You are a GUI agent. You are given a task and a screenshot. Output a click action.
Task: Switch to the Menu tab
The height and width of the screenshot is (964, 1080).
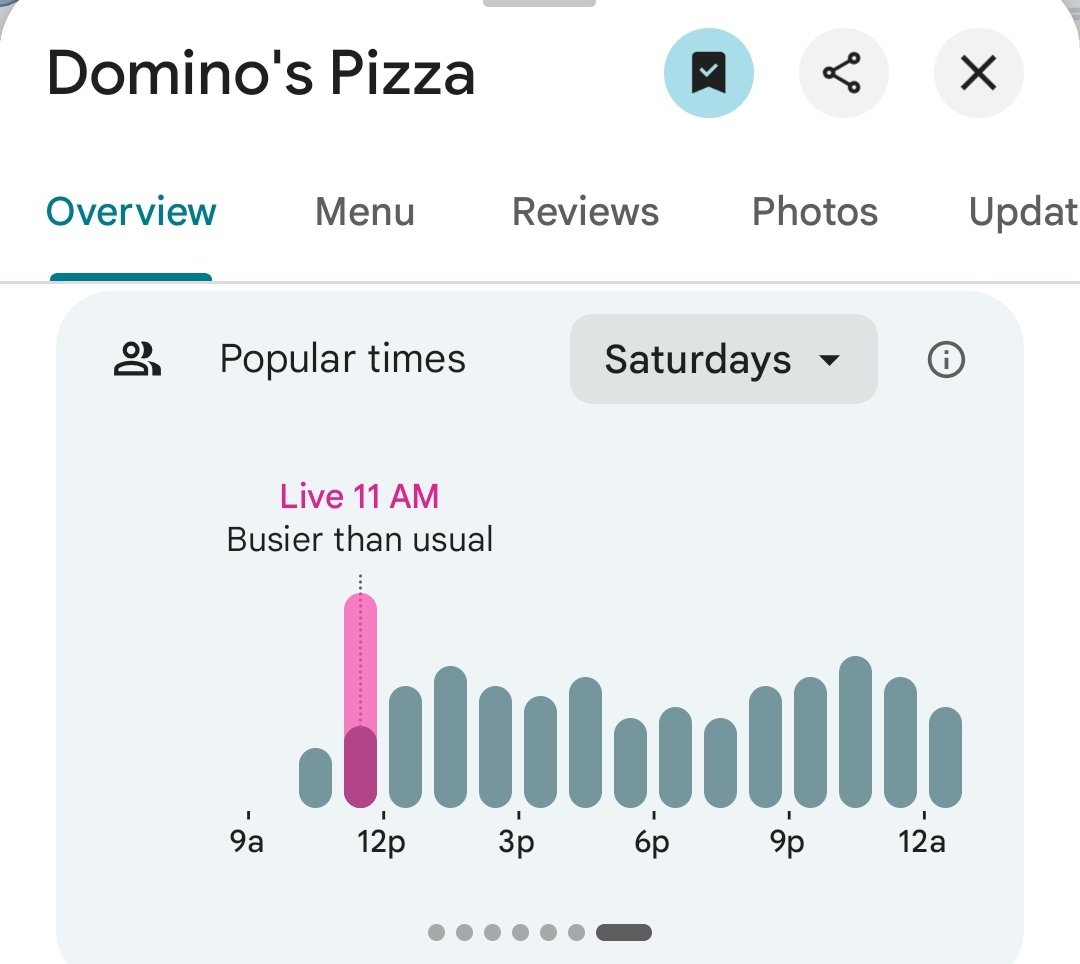[364, 212]
